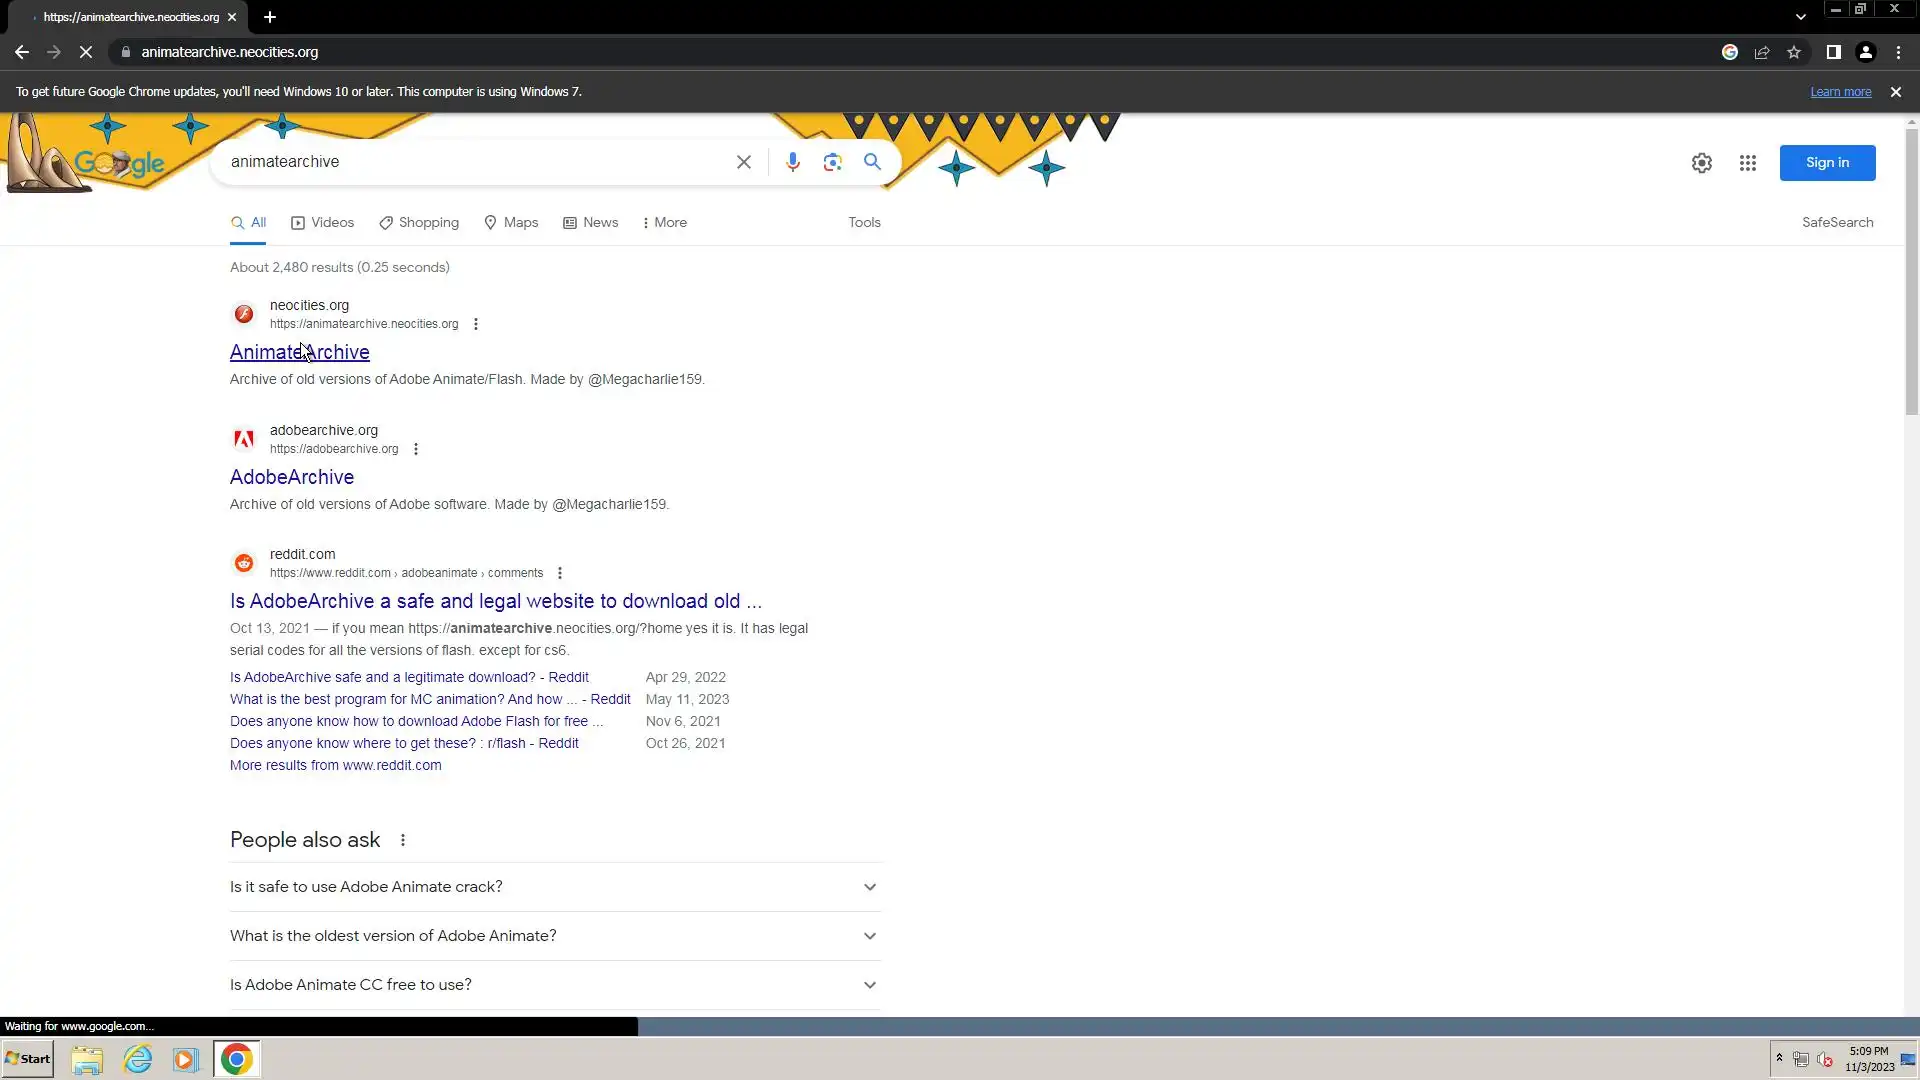Screen dimensions: 1920x1080
Task: Launch Internet Explorer from the taskbar
Action: (x=138, y=1059)
